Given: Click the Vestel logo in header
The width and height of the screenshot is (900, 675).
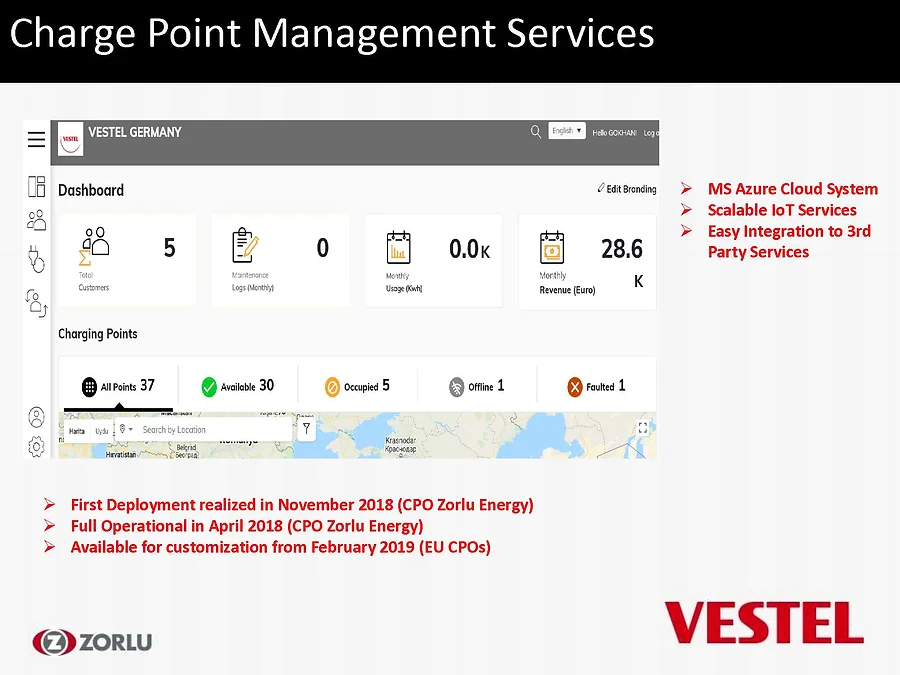Looking at the screenshot, I should [71, 139].
